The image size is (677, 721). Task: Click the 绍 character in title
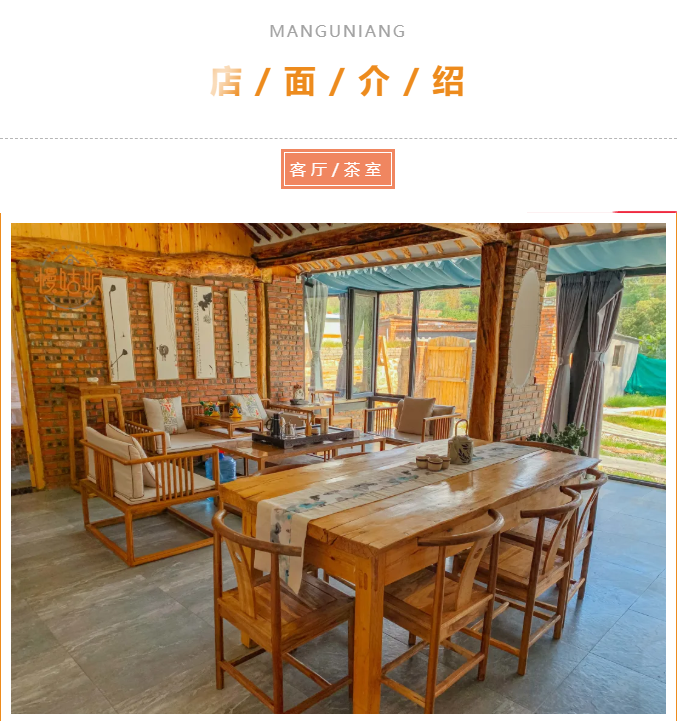pos(448,81)
